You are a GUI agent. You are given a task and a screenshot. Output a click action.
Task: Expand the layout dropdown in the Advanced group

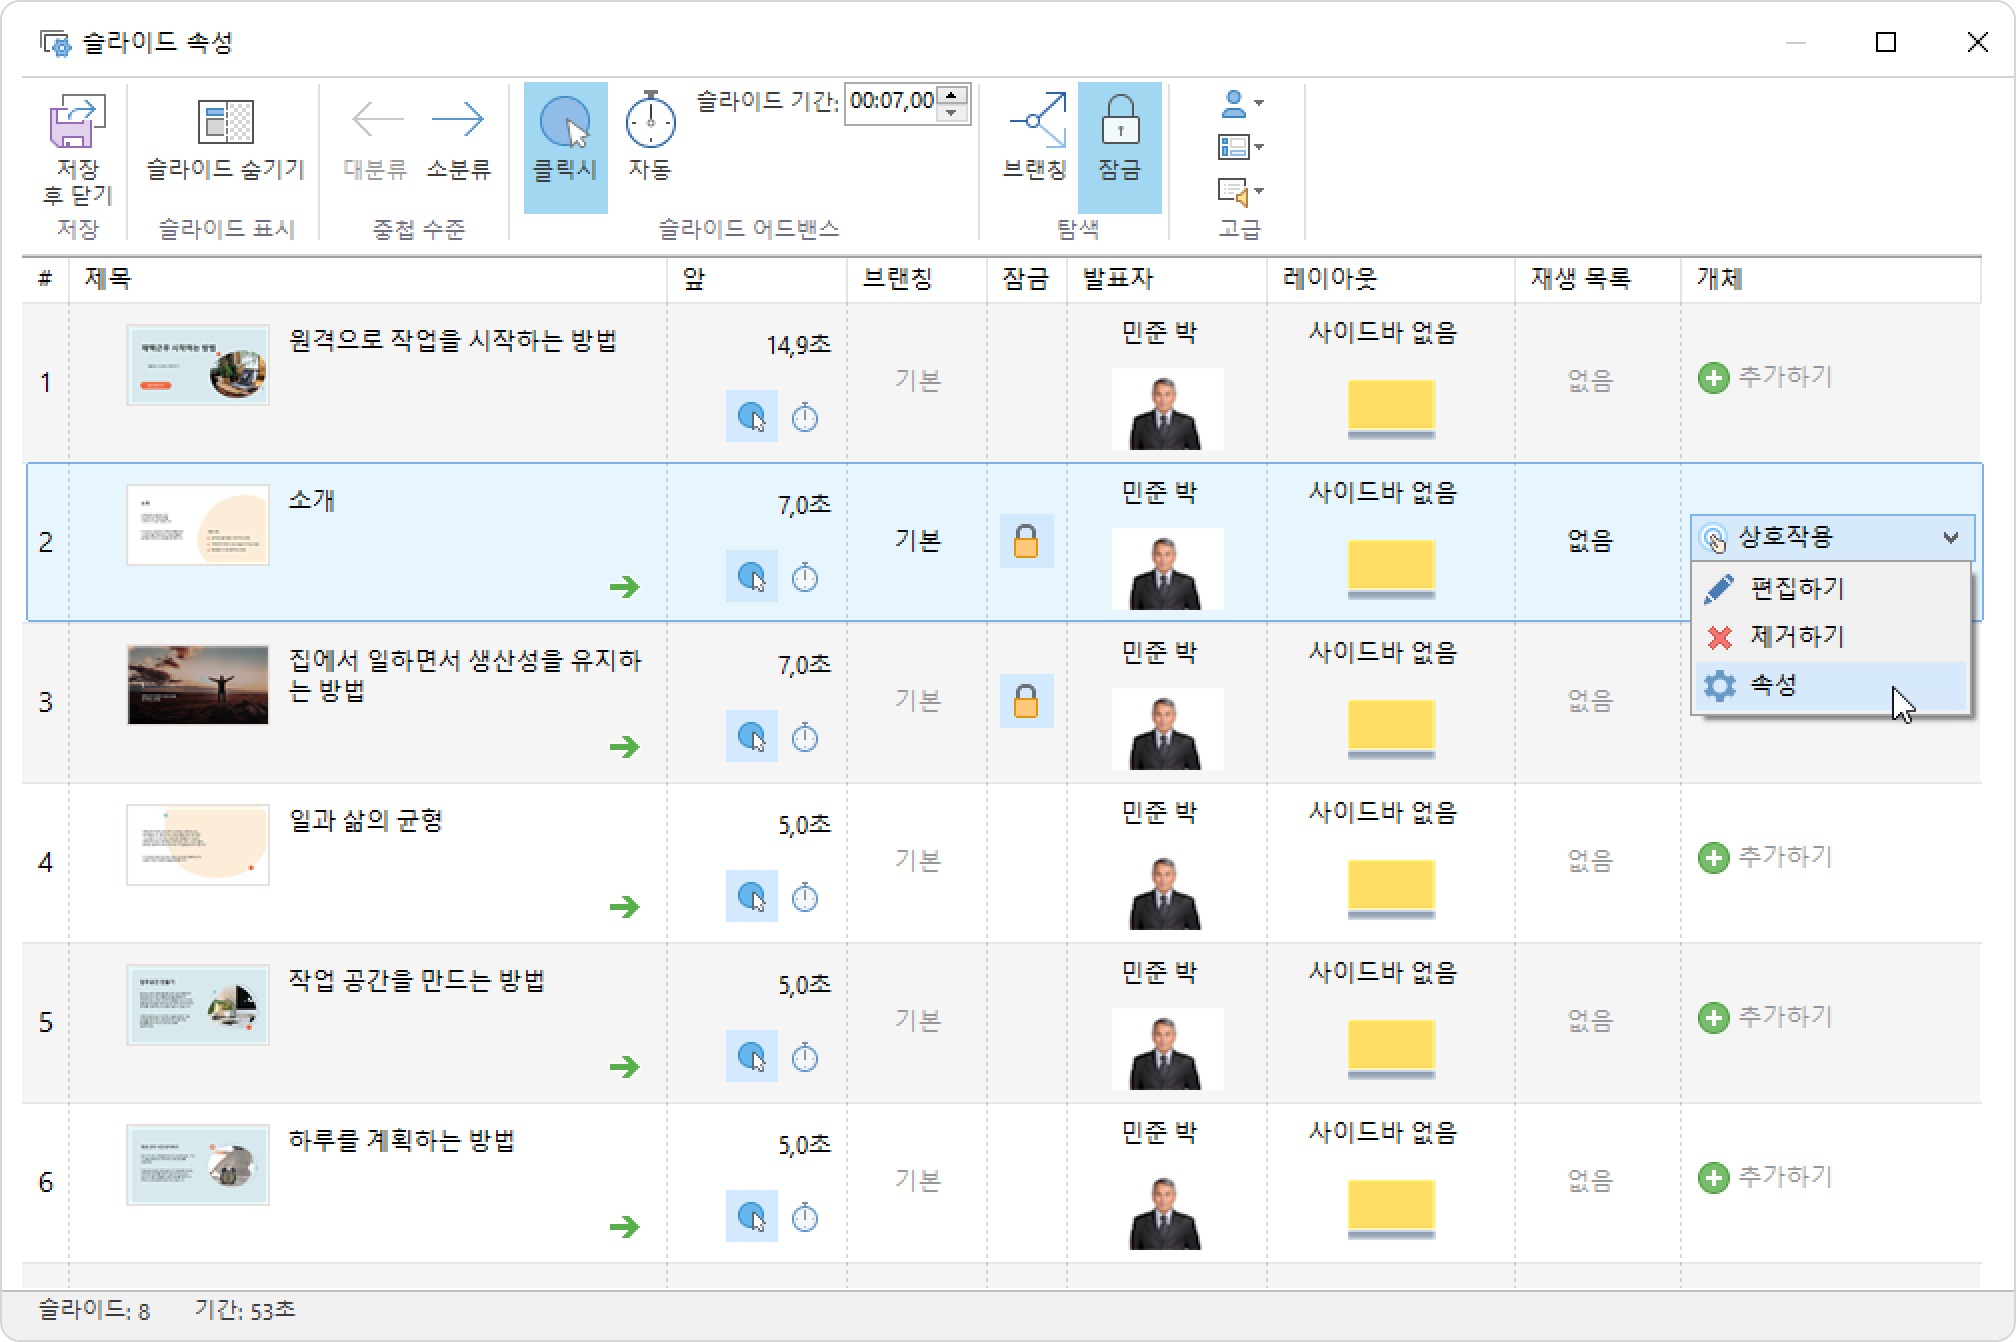(x=1242, y=148)
